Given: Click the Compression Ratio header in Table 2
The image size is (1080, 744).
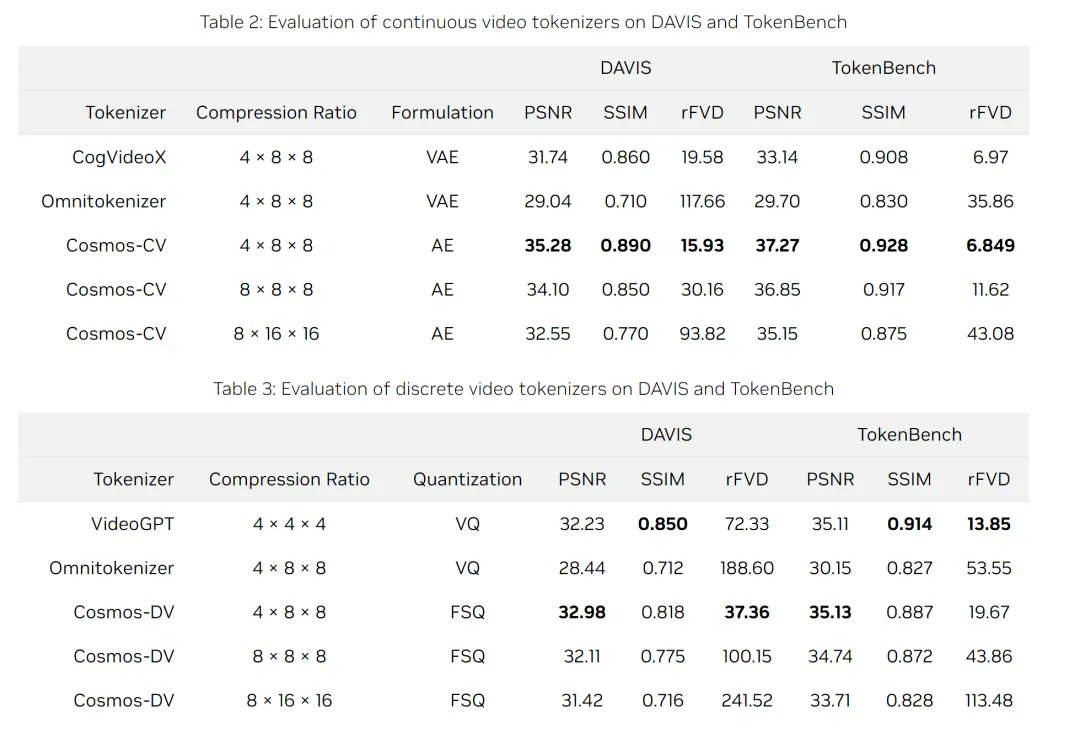Looking at the screenshot, I should pos(276,112).
